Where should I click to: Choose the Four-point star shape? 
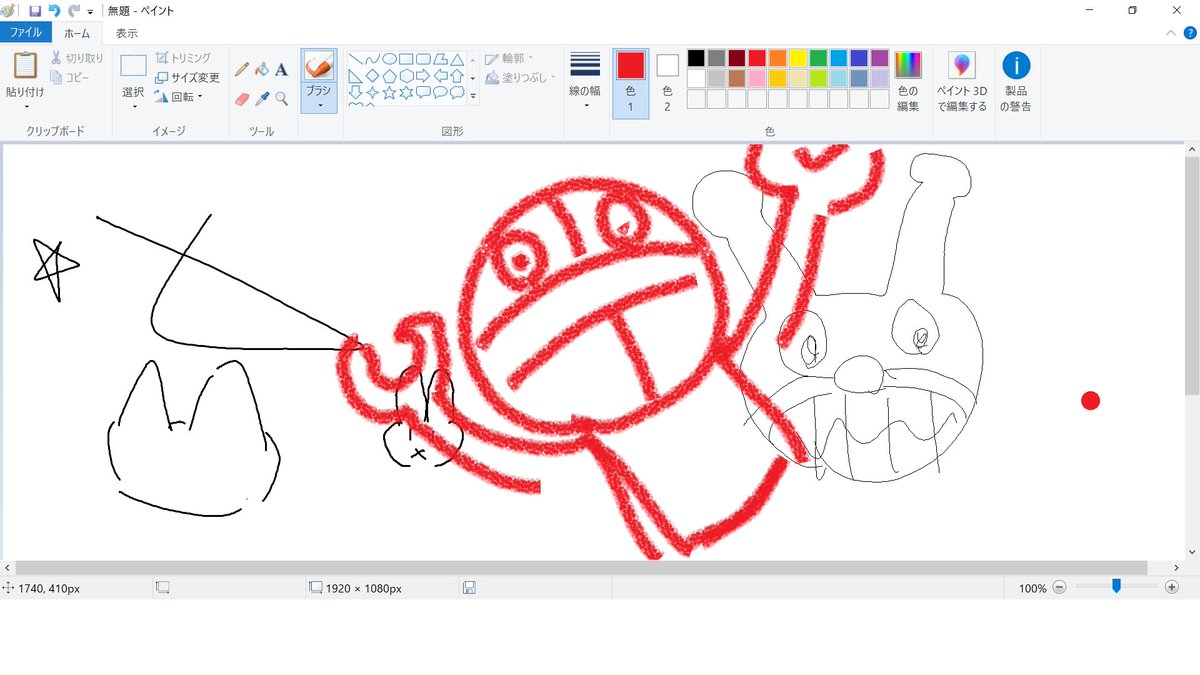(372, 93)
